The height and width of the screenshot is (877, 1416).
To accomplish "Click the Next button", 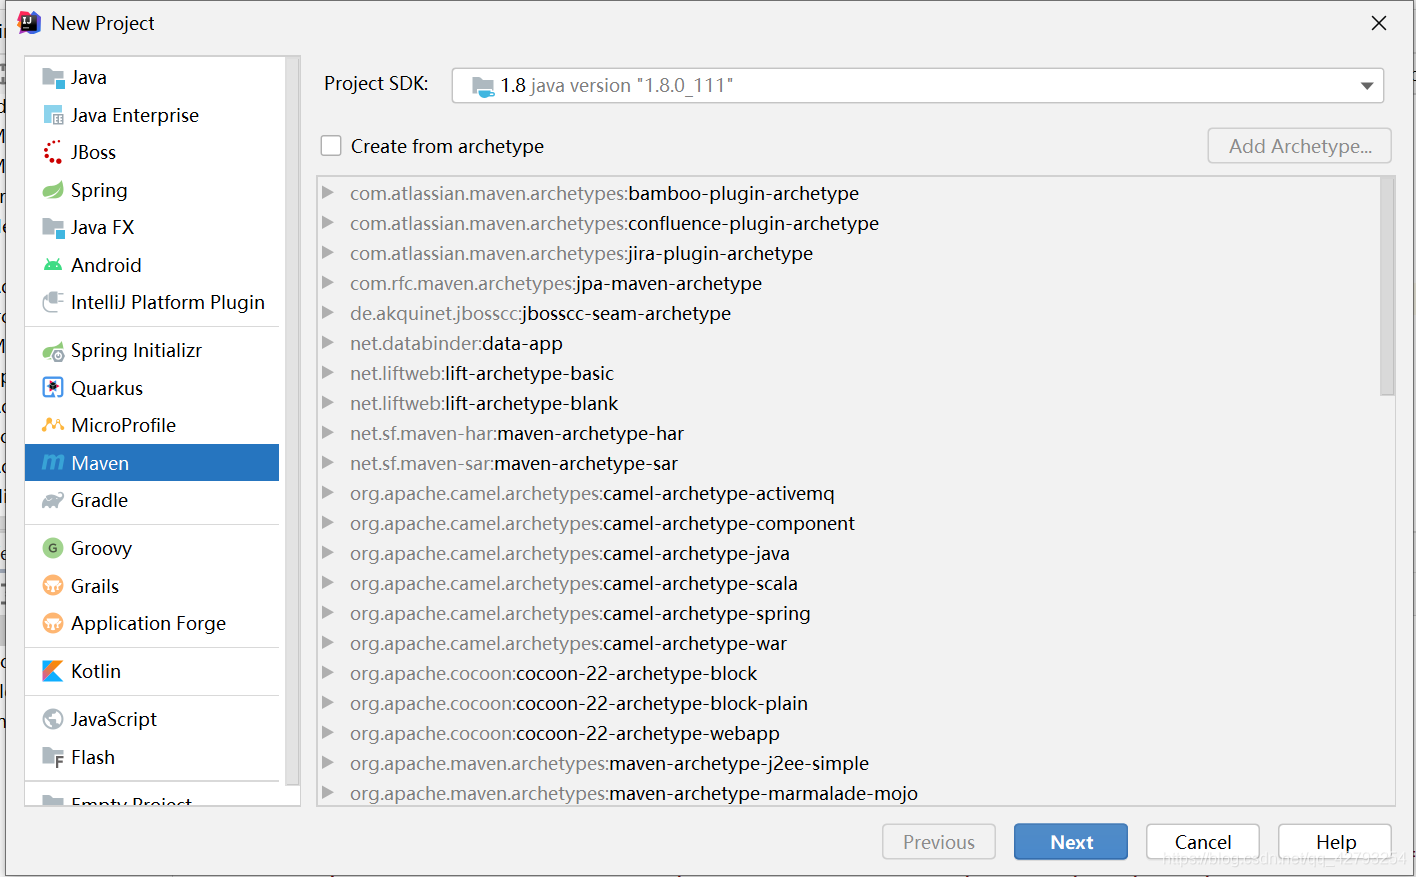I will click(x=1071, y=842).
